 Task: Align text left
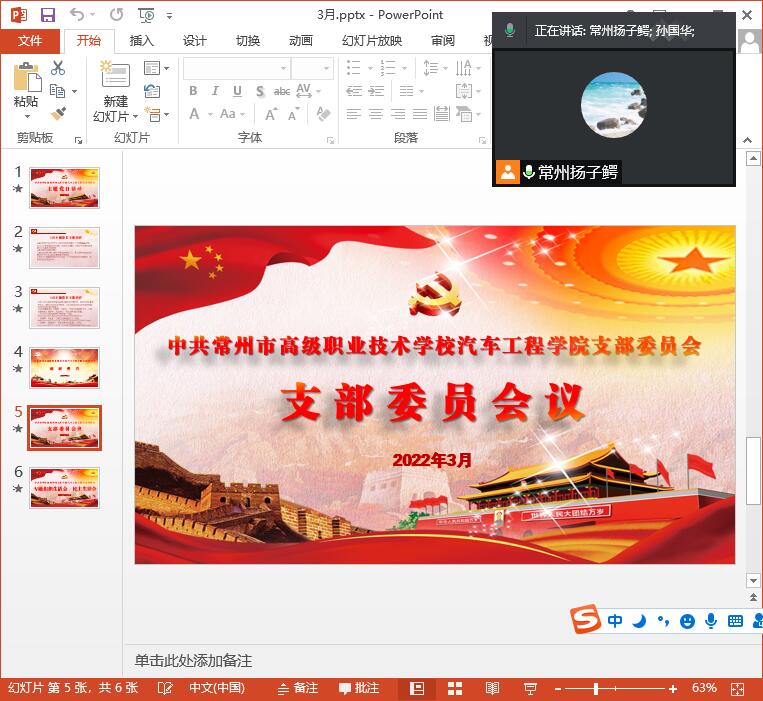click(354, 114)
